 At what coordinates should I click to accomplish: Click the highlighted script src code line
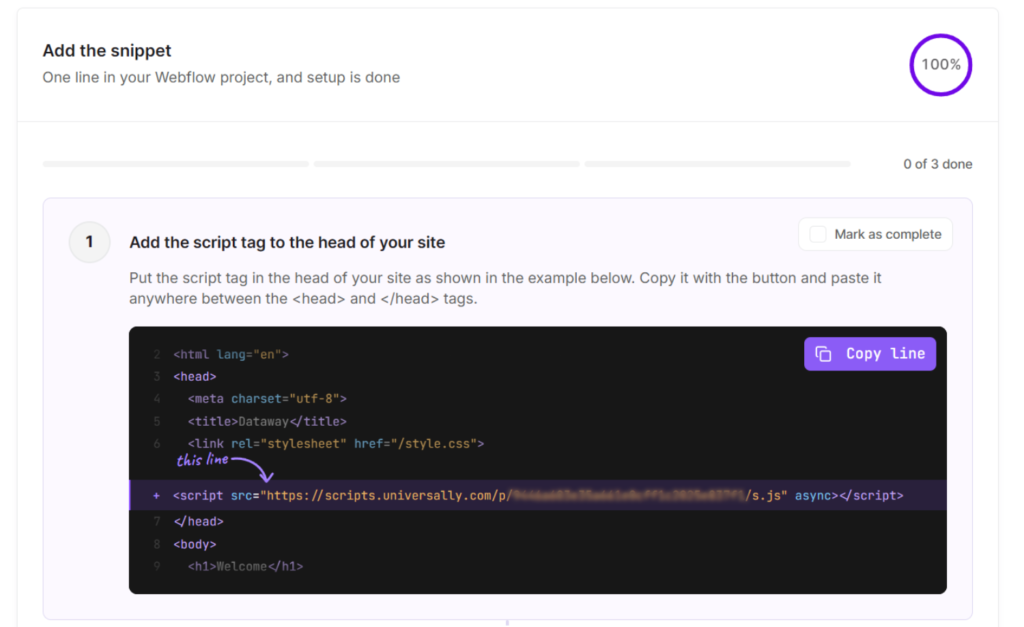(x=538, y=496)
